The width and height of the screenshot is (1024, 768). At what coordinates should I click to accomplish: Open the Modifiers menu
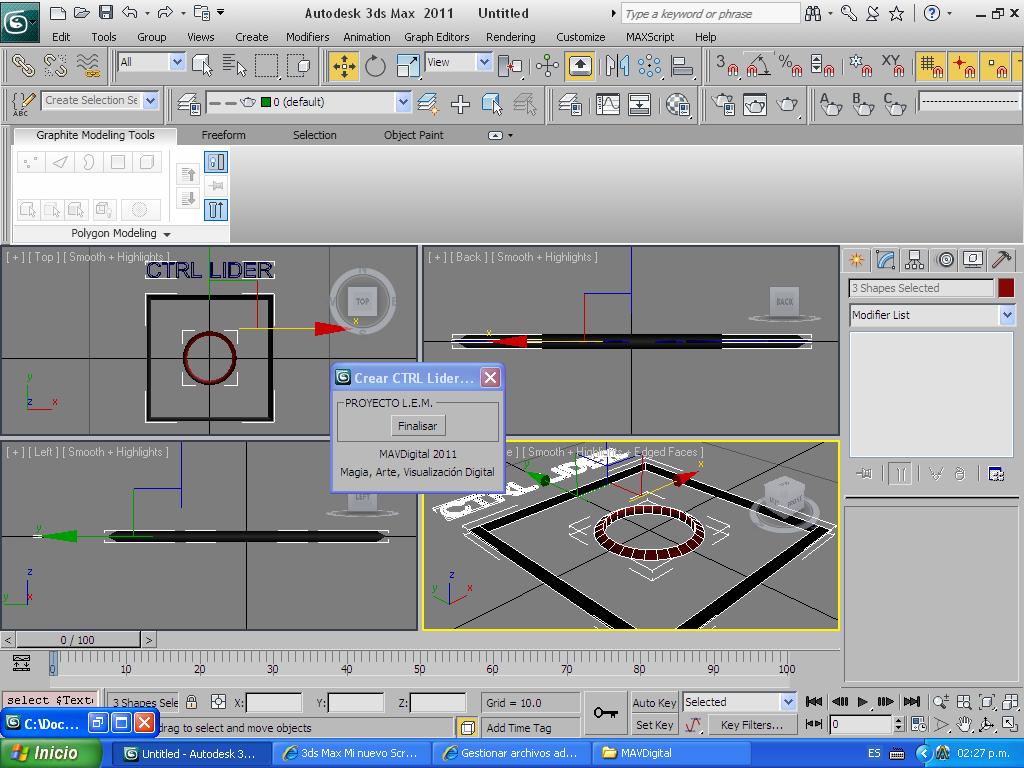[x=307, y=37]
